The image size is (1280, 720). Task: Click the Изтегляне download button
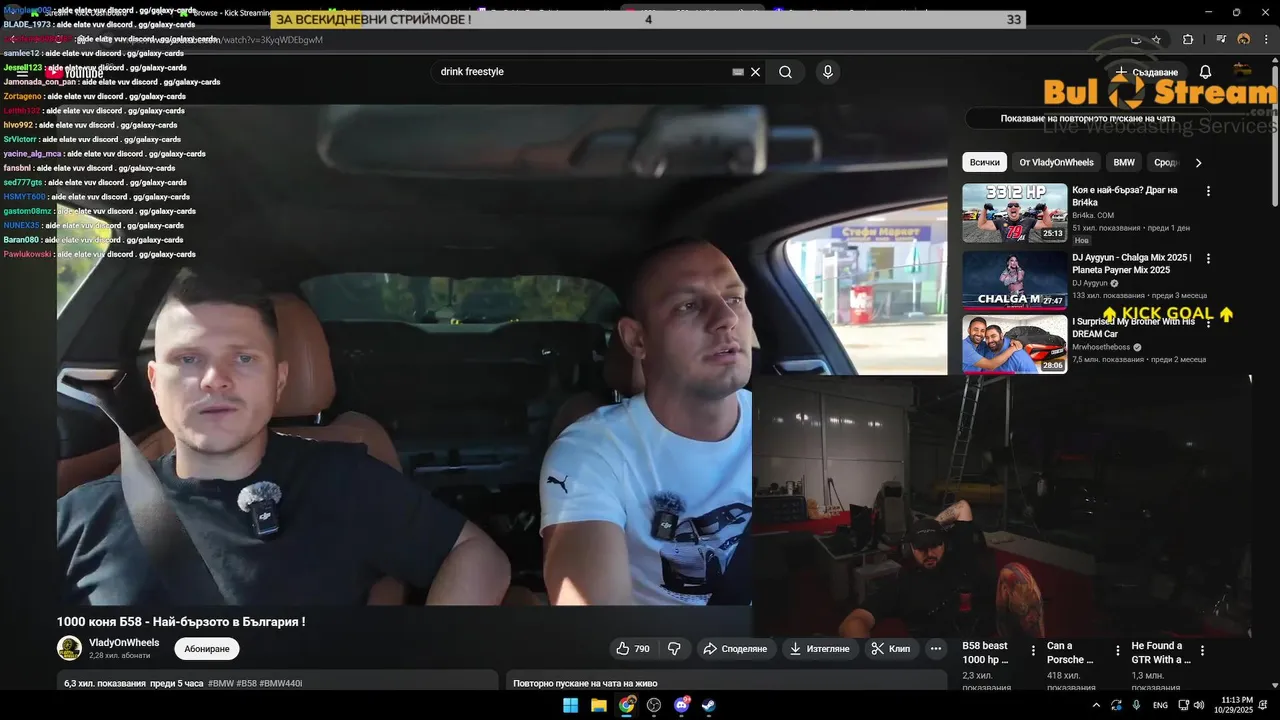[820, 649]
